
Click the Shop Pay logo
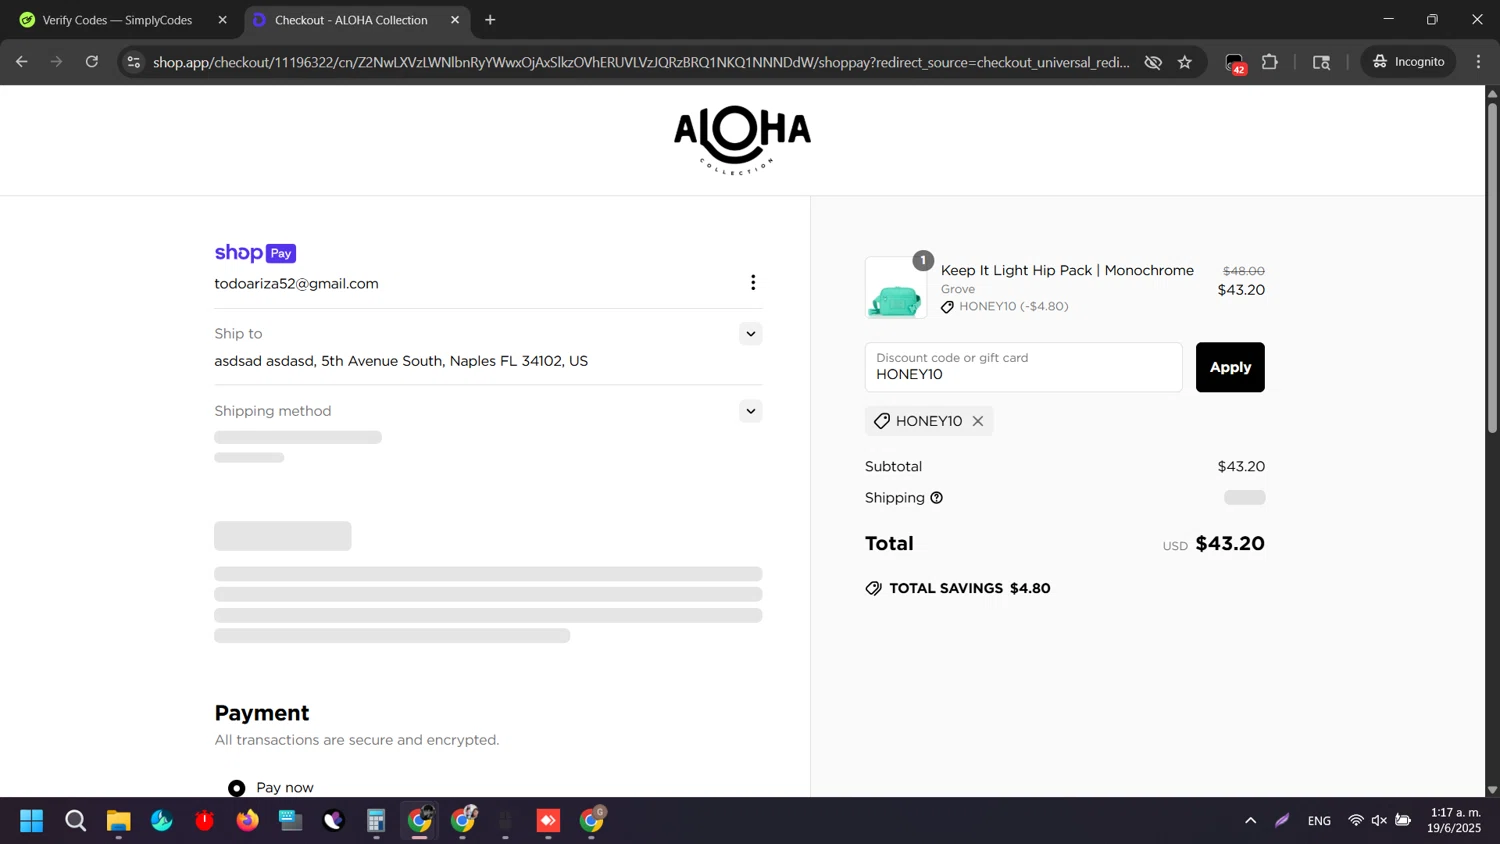click(255, 253)
